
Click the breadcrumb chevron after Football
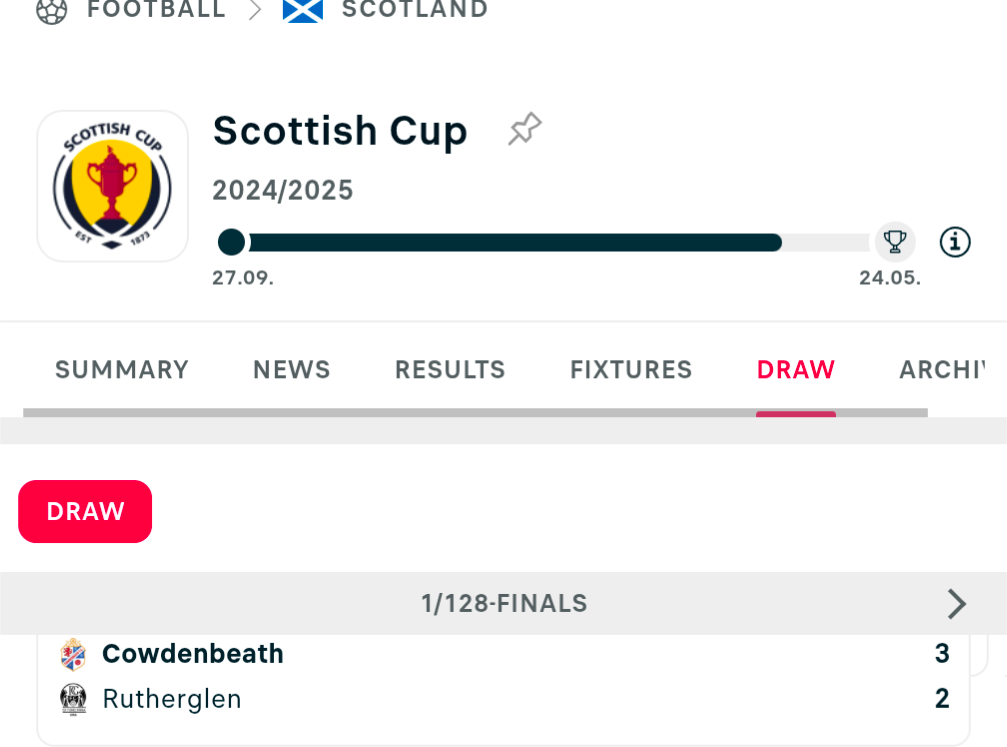tap(255, 10)
